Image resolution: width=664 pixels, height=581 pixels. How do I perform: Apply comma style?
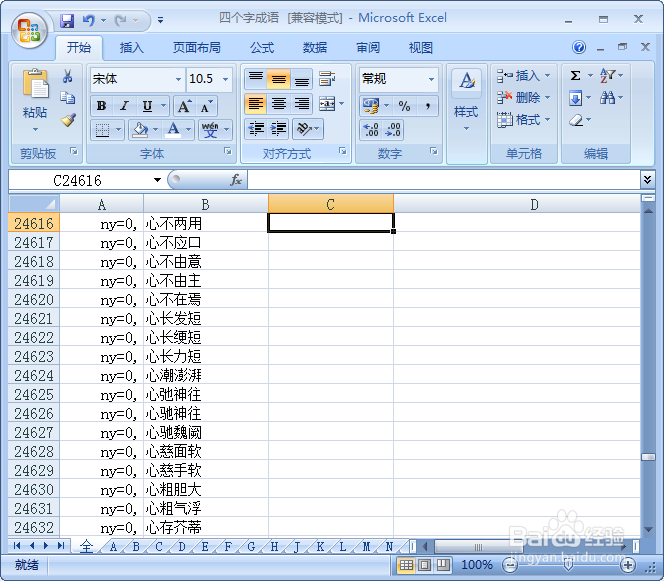pyautogui.click(x=428, y=106)
